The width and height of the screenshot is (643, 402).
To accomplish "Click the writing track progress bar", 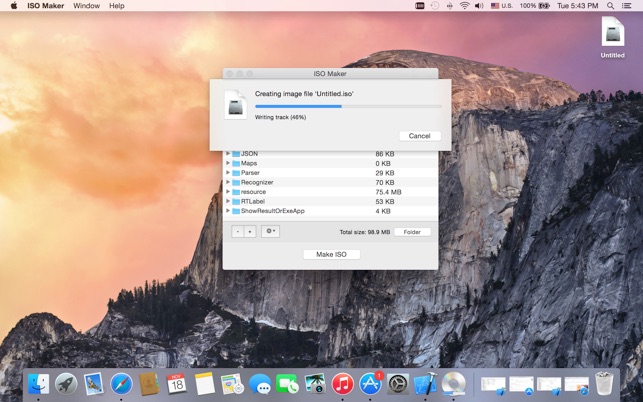I will (348, 106).
